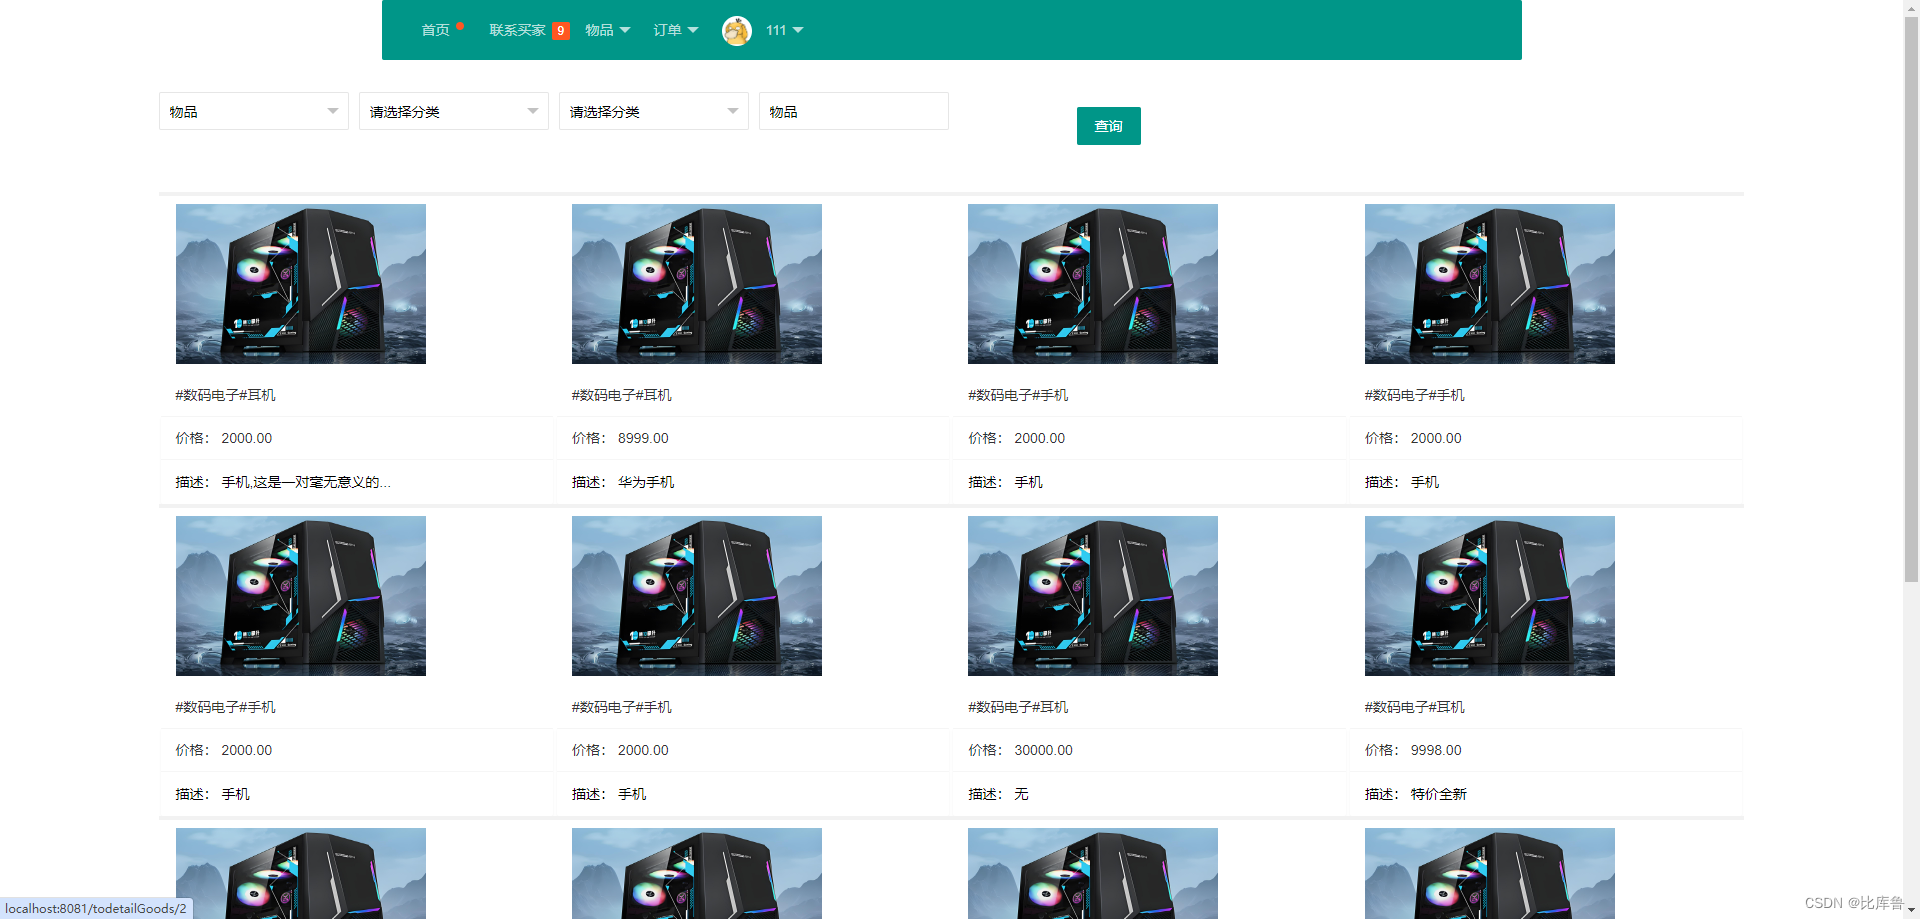Select the 价格: 9998.00 text

point(1413,750)
